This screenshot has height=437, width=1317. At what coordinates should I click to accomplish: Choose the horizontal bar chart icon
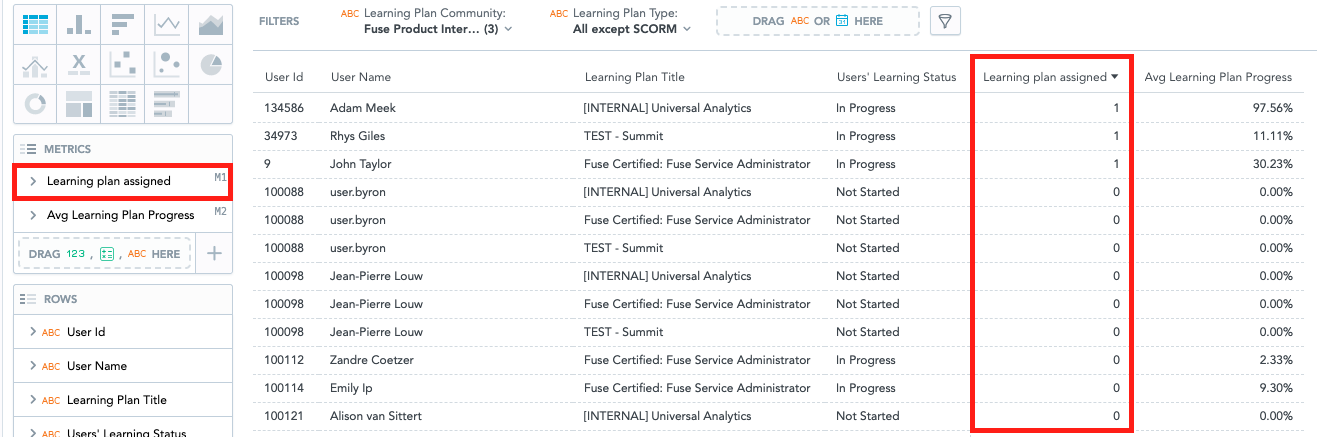(123, 24)
